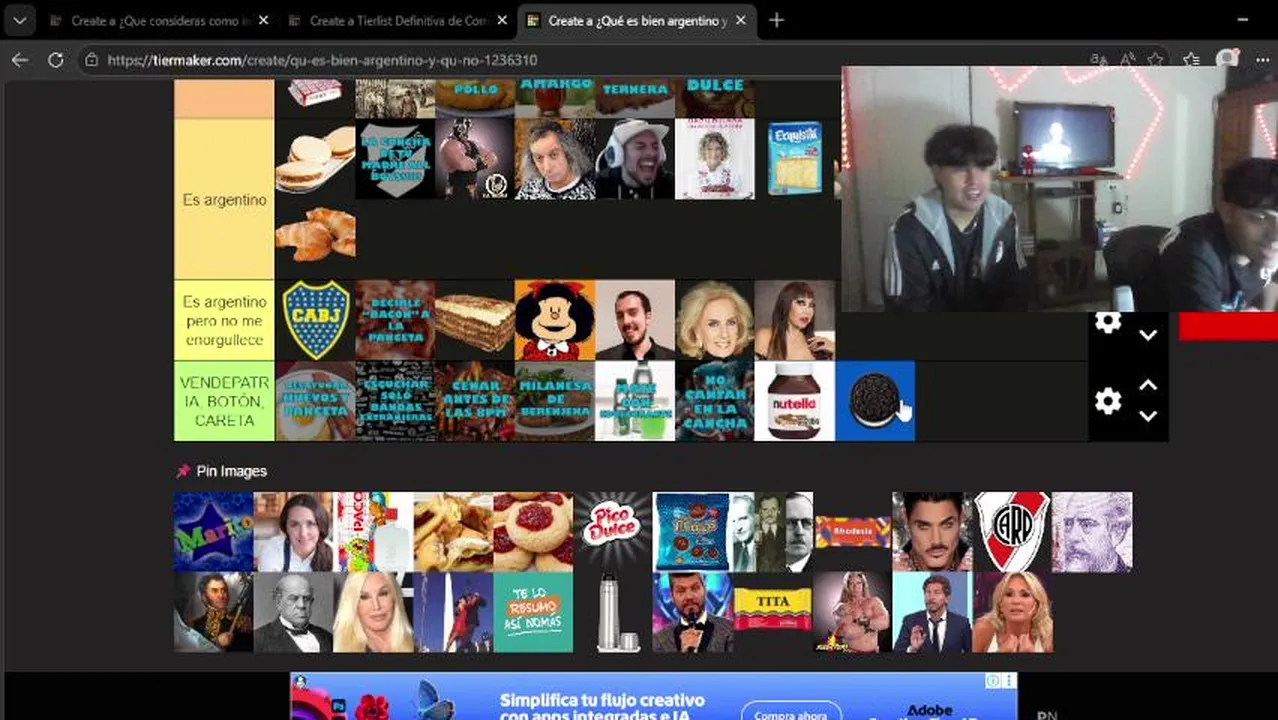Pick the Rhodesia wafer image
This screenshot has height=720, width=1278.
(x=852, y=531)
